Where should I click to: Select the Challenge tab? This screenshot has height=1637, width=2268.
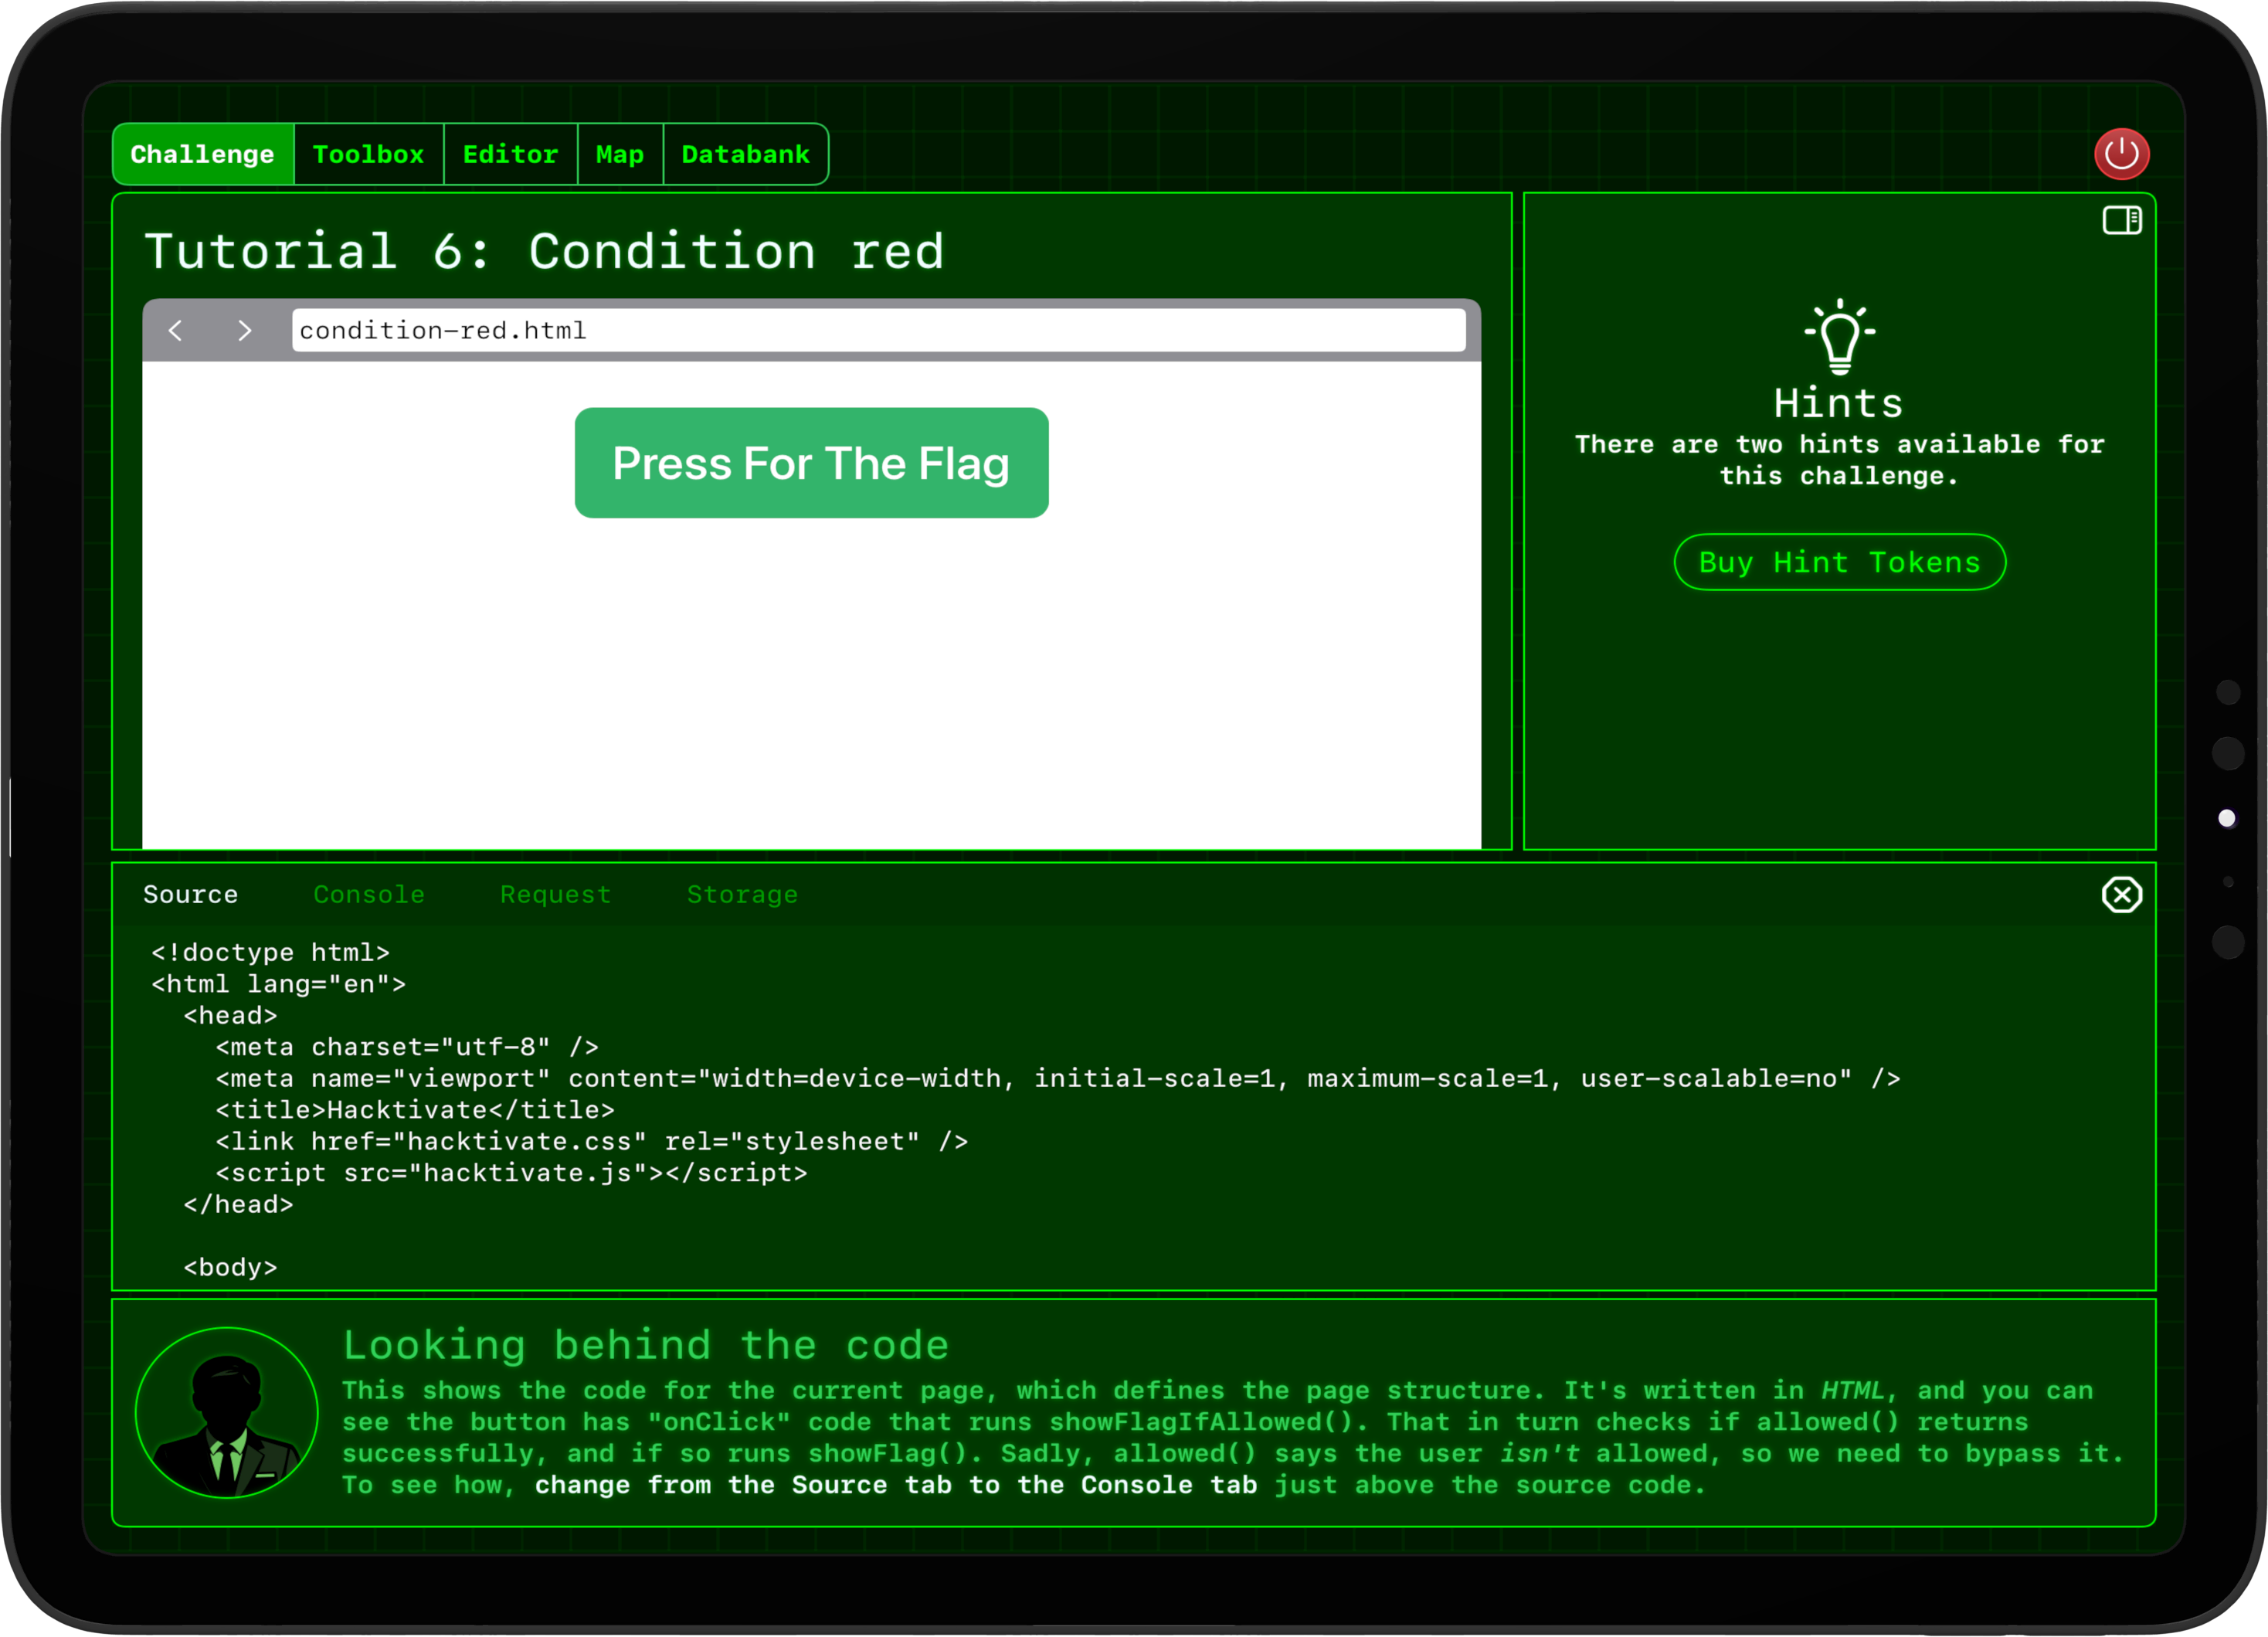(203, 154)
